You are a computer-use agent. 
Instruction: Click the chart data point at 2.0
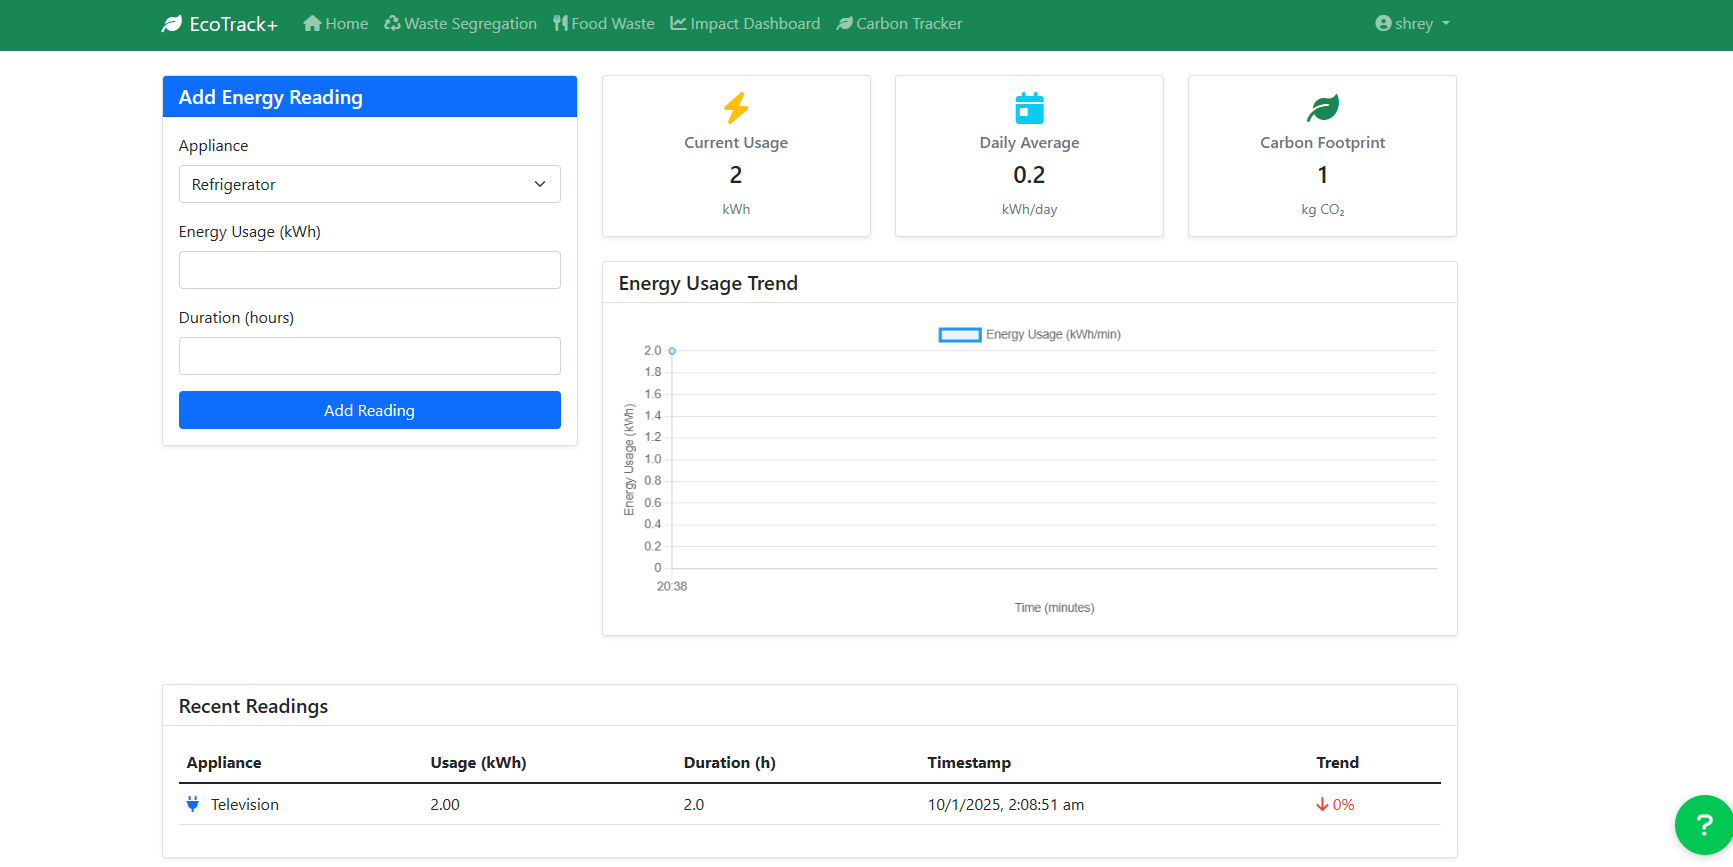[x=672, y=351]
